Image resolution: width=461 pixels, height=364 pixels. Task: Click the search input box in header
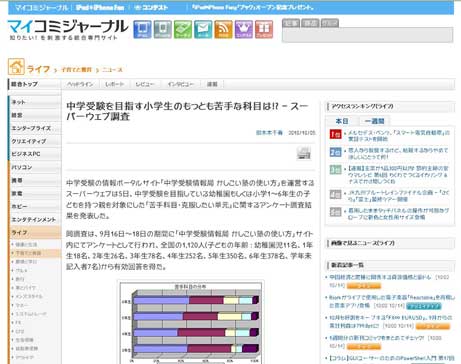click(x=367, y=35)
